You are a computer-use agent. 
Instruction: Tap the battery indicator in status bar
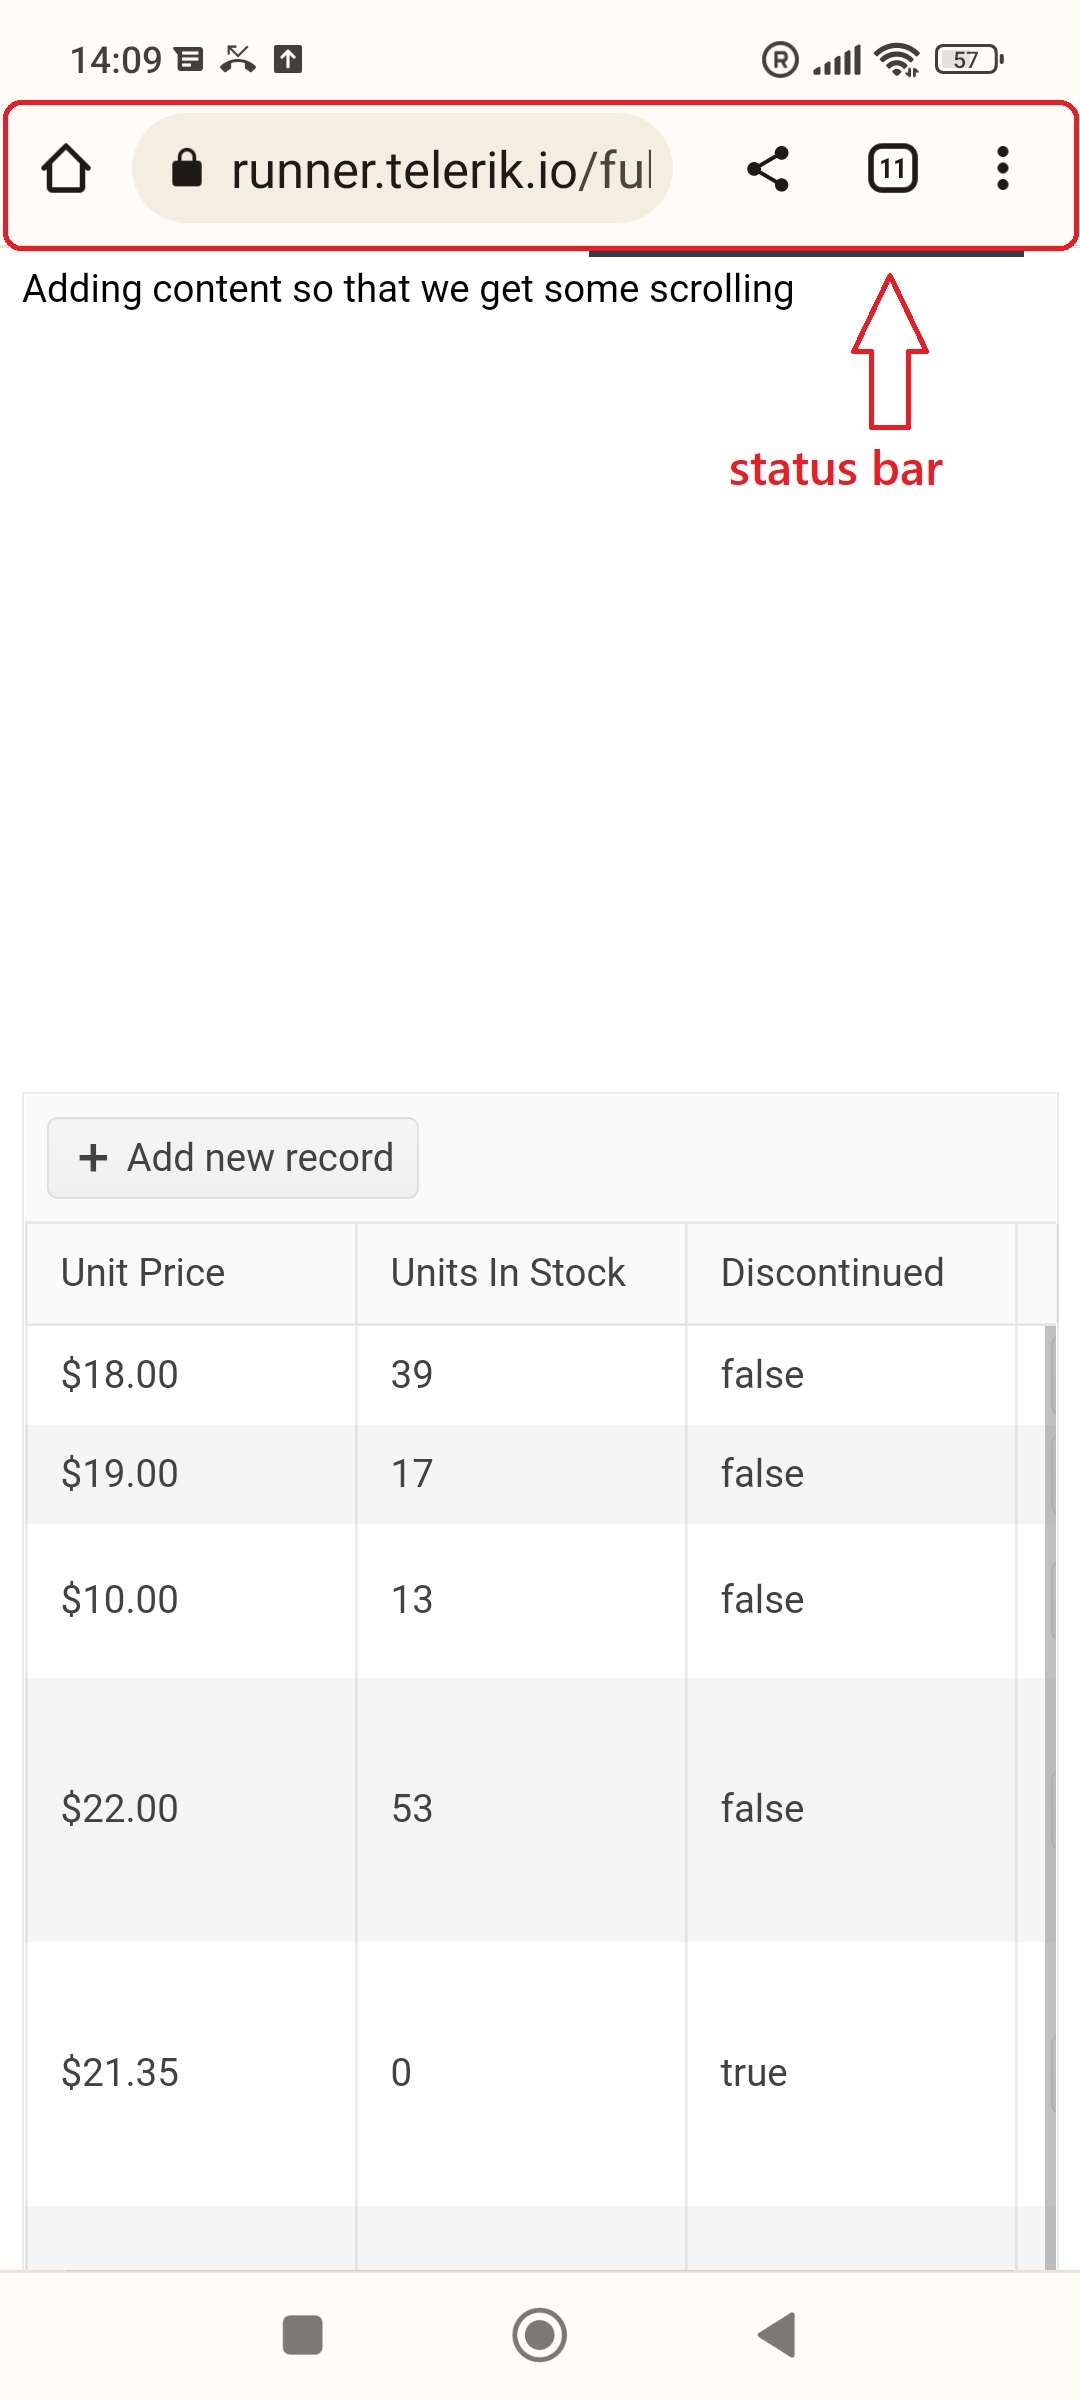click(x=968, y=60)
